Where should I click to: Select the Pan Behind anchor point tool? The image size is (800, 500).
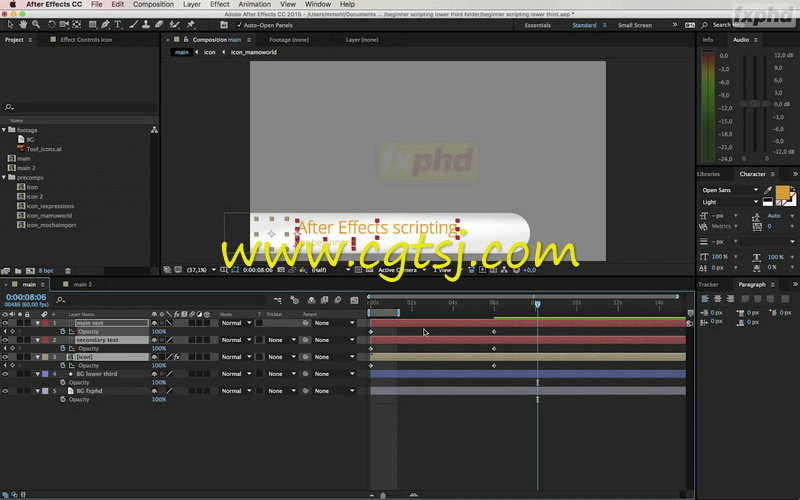coord(77,24)
